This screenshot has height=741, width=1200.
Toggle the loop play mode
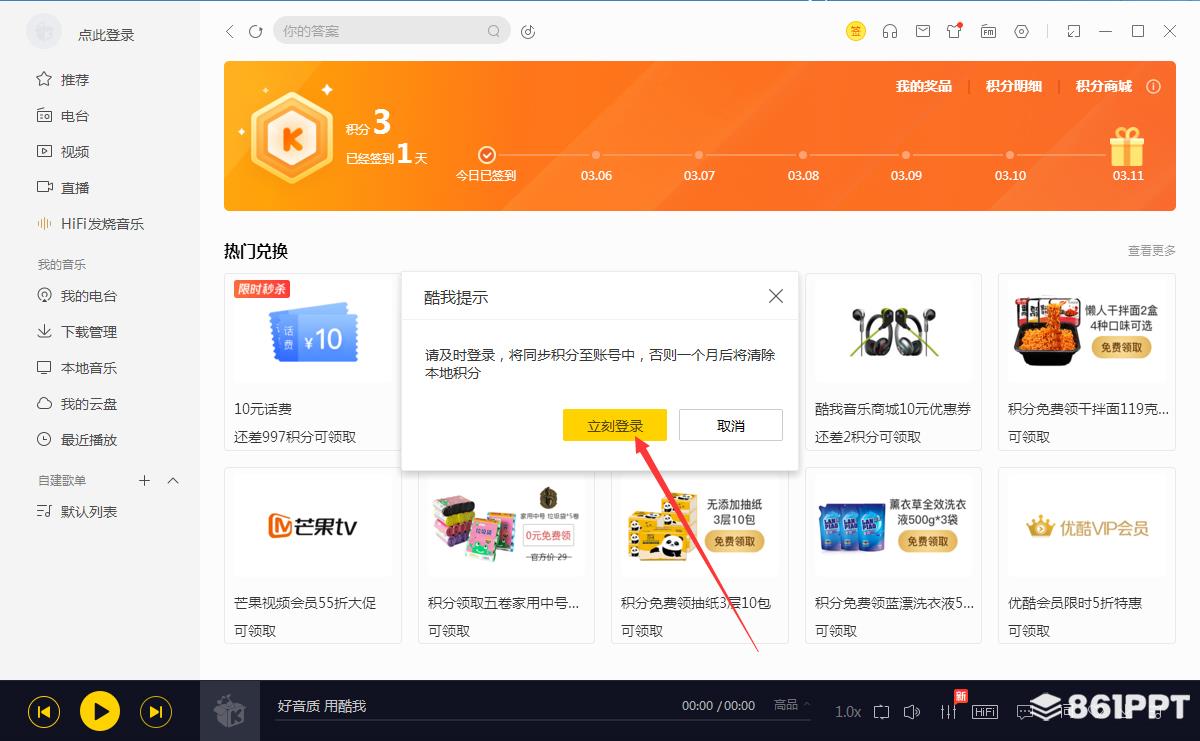(881, 711)
